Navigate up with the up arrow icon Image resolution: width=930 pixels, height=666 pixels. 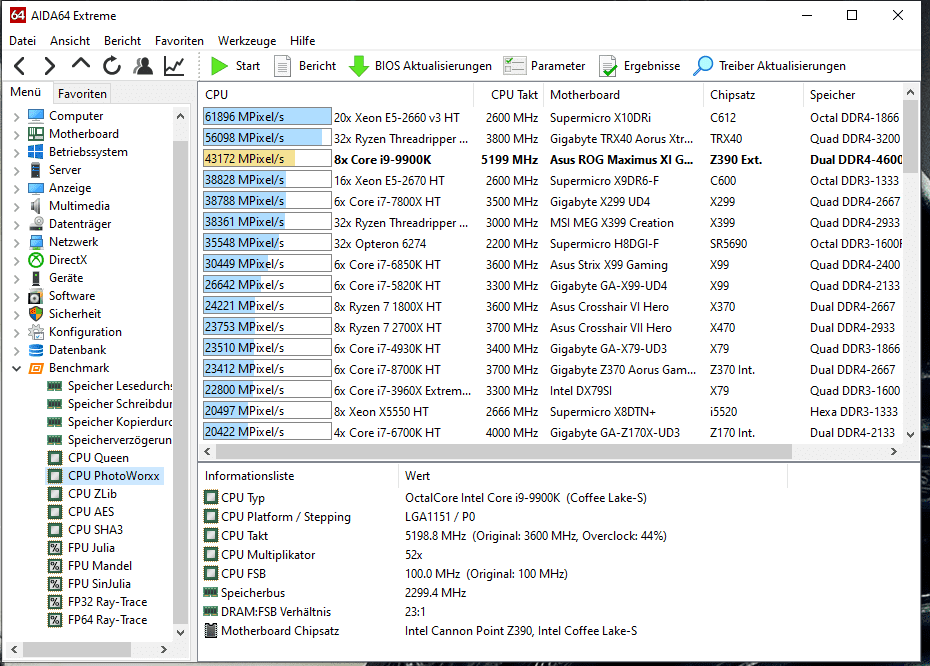point(81,64)
